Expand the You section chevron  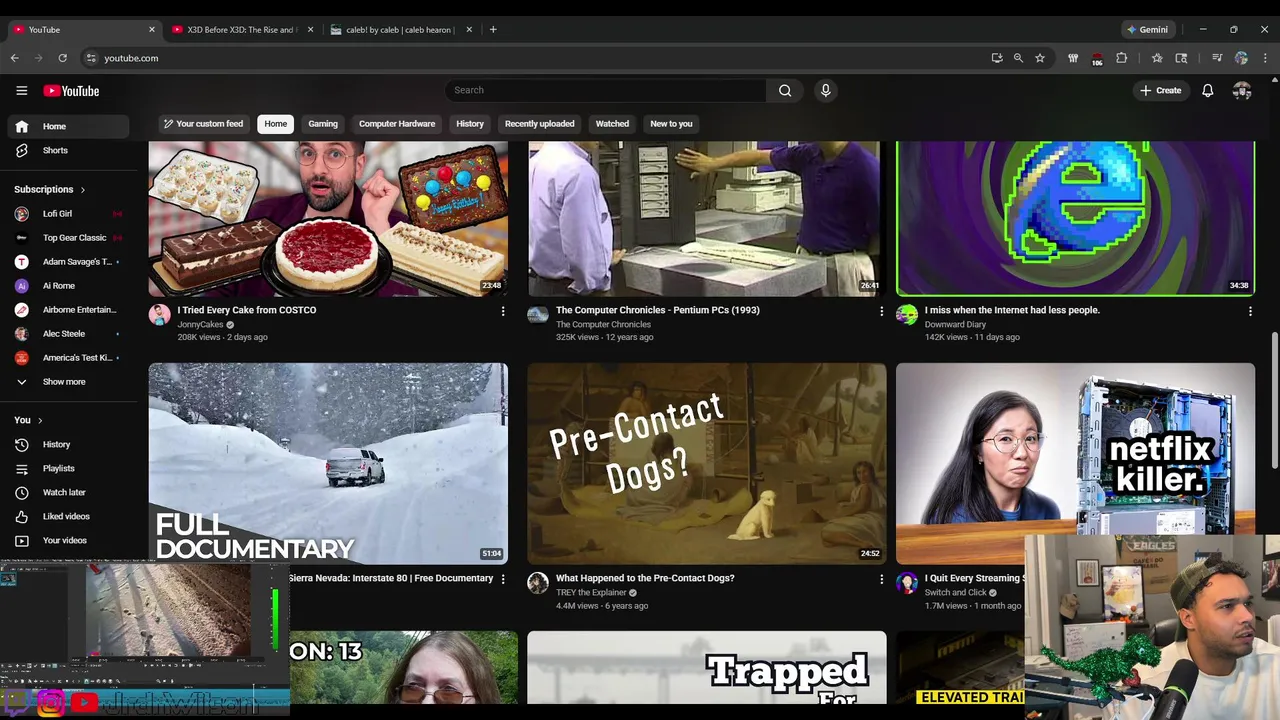point(40,420)
